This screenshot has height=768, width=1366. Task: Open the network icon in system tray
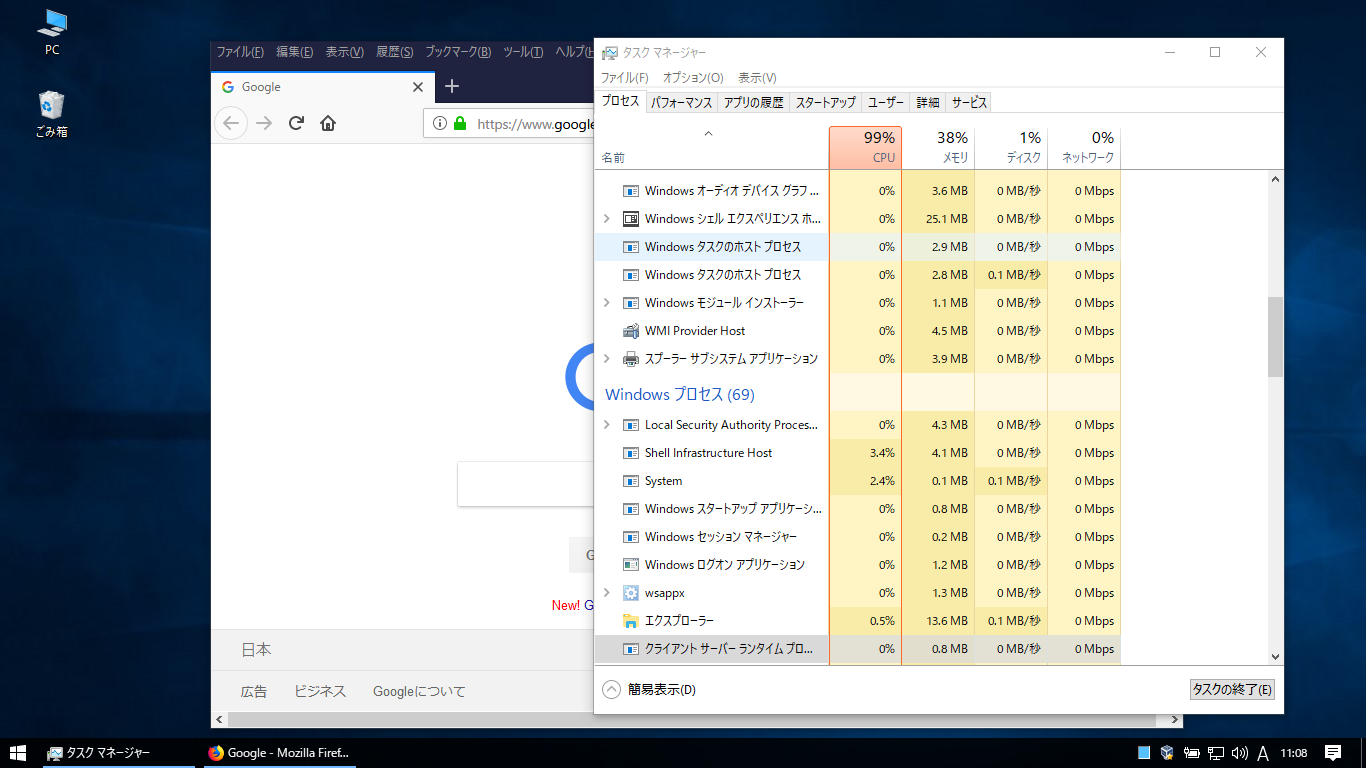click(1217, 753)
